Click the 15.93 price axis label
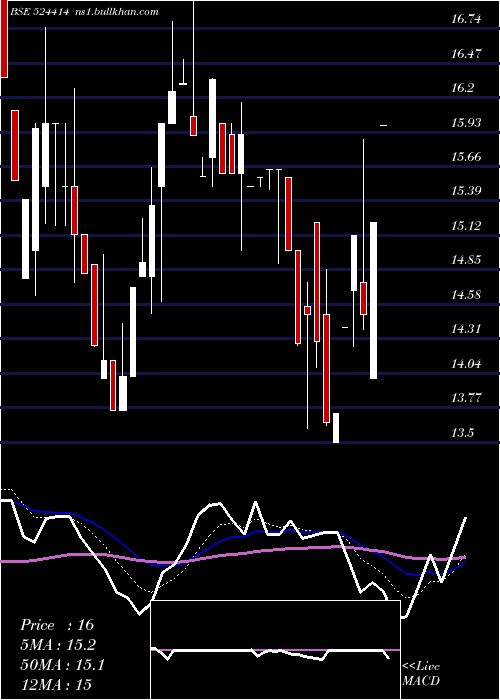Screen dimensions: 500x700 point(466,122)
